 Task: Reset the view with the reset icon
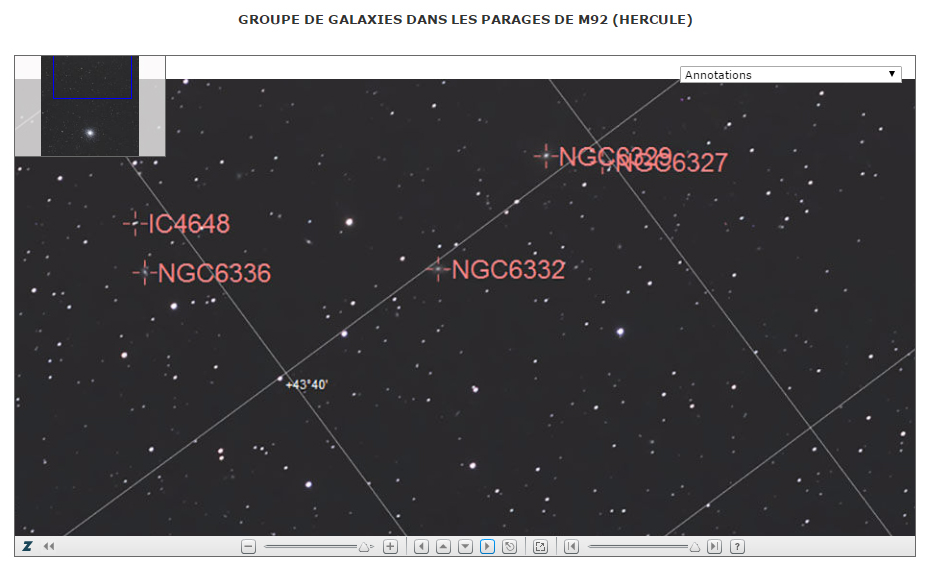click(509, 547)
